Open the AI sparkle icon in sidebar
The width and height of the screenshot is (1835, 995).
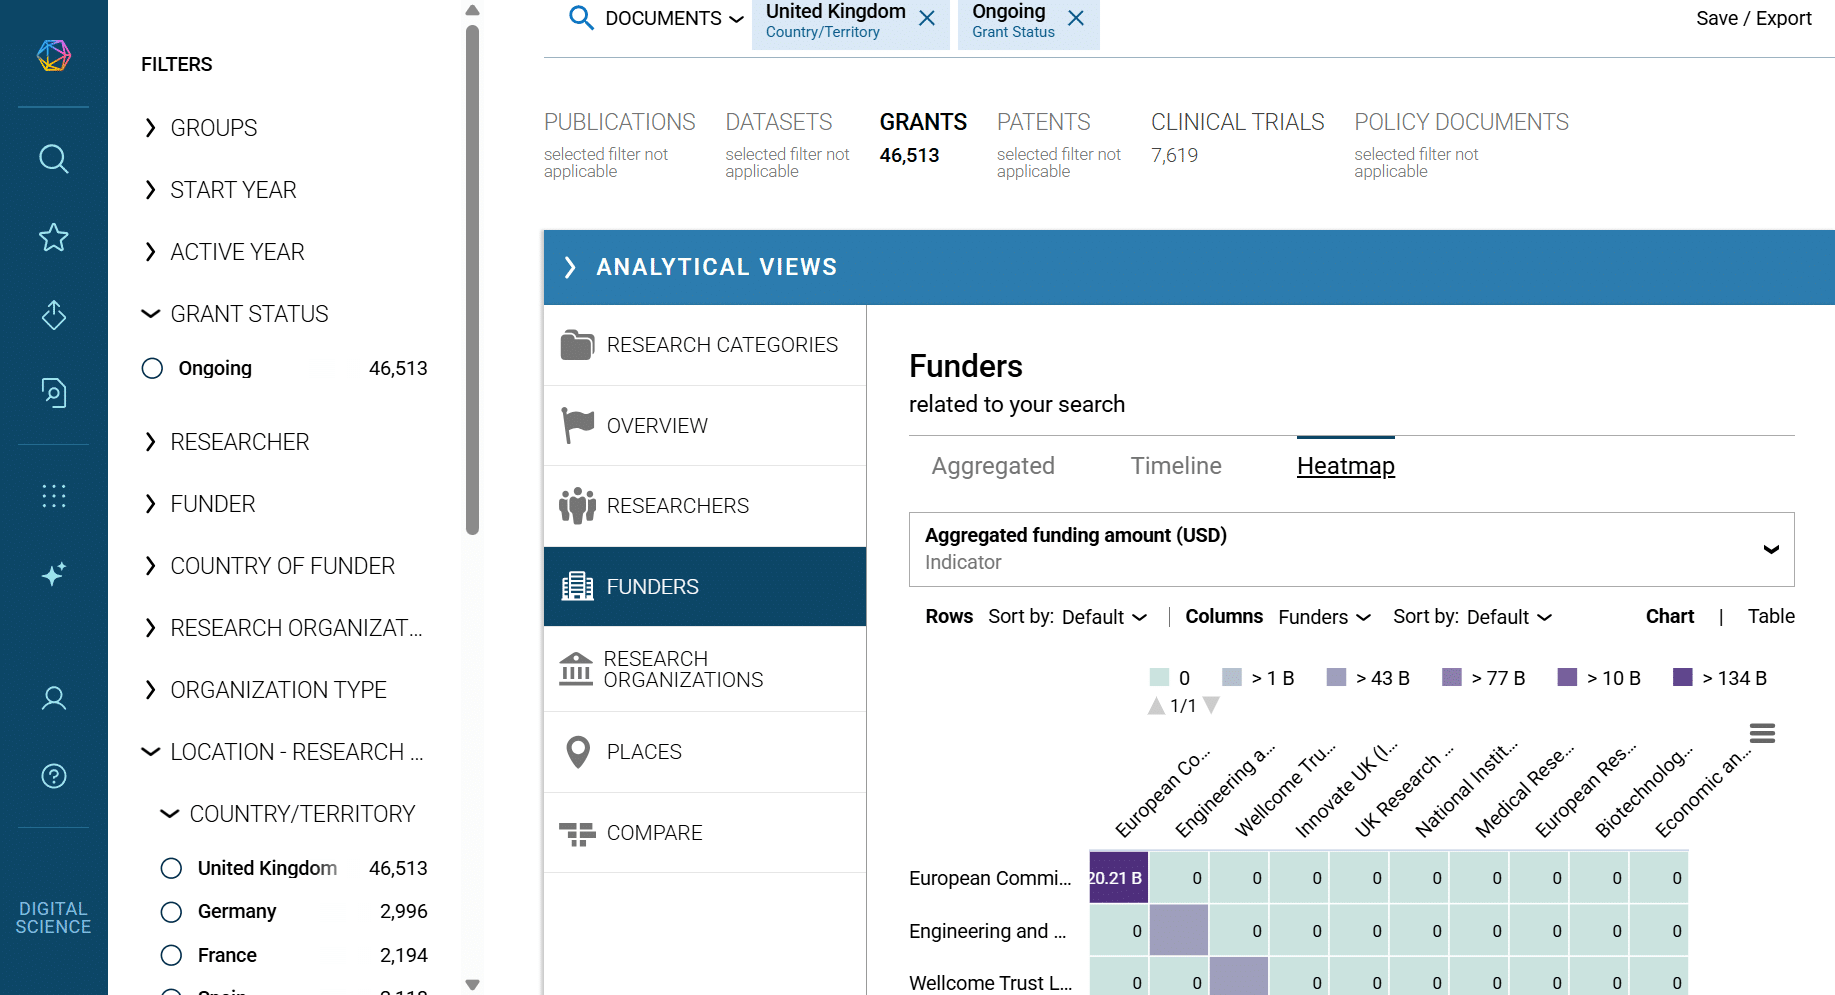(54, 574)
